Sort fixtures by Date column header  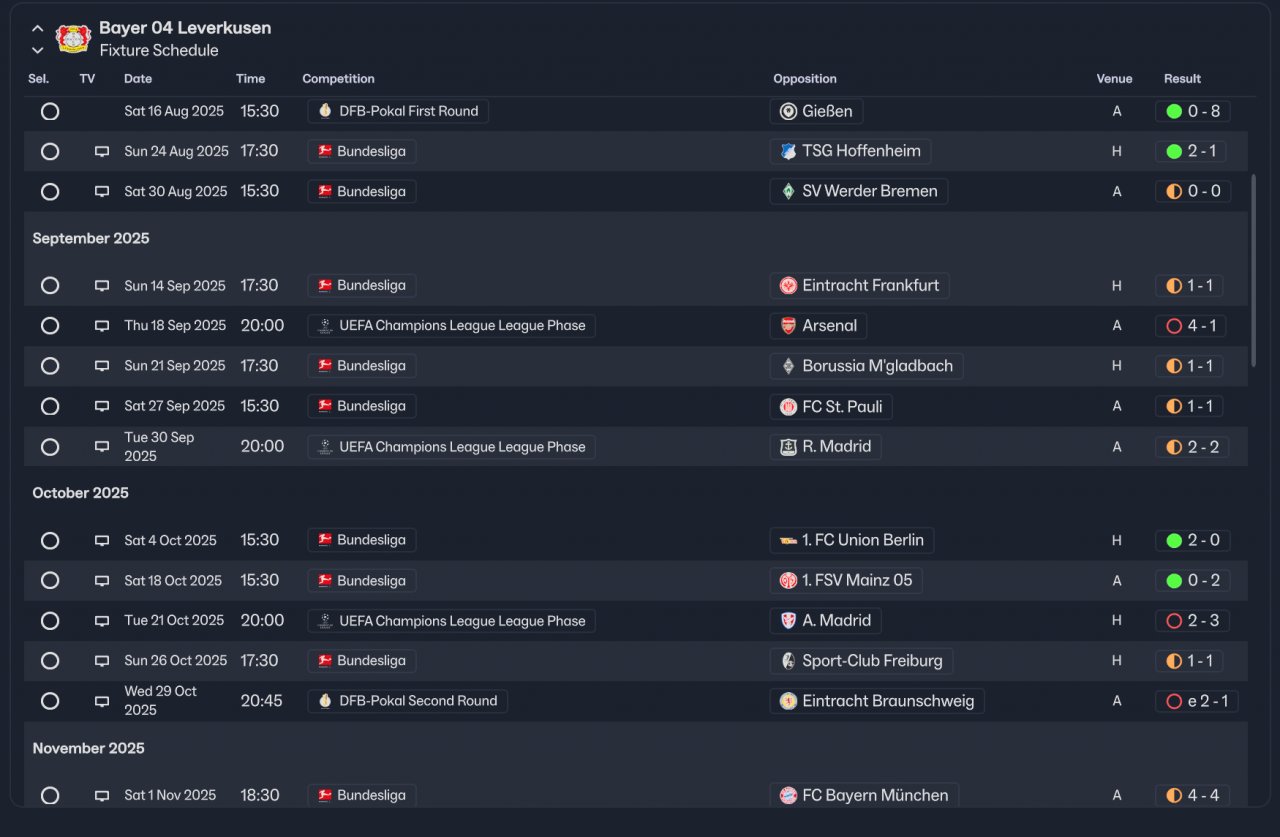tap(138, 79)
